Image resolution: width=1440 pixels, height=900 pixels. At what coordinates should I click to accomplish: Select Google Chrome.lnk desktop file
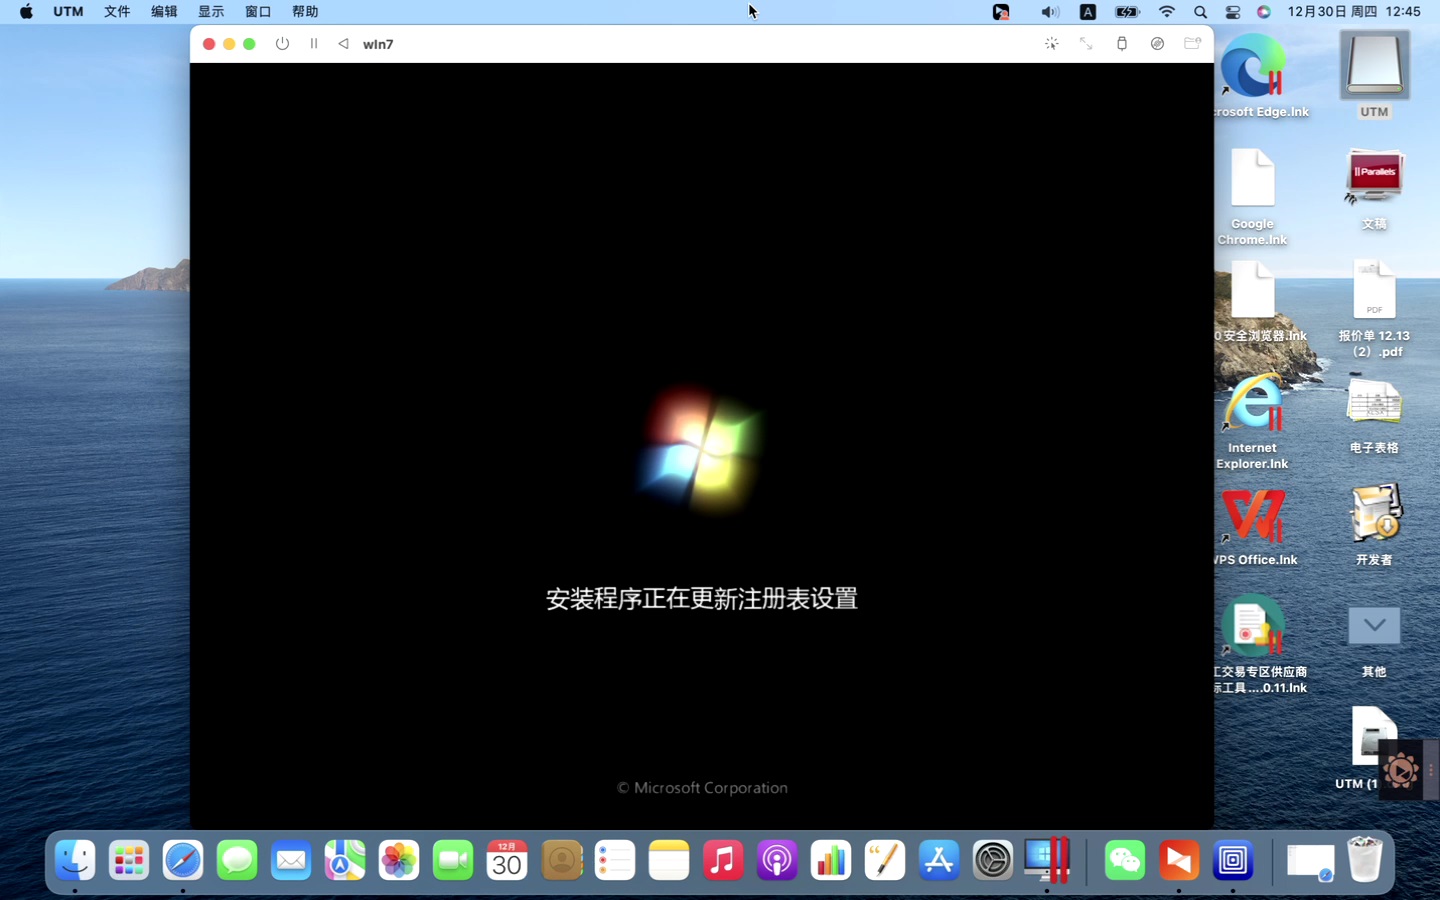pyautogui.click(x=1253, y=178)
